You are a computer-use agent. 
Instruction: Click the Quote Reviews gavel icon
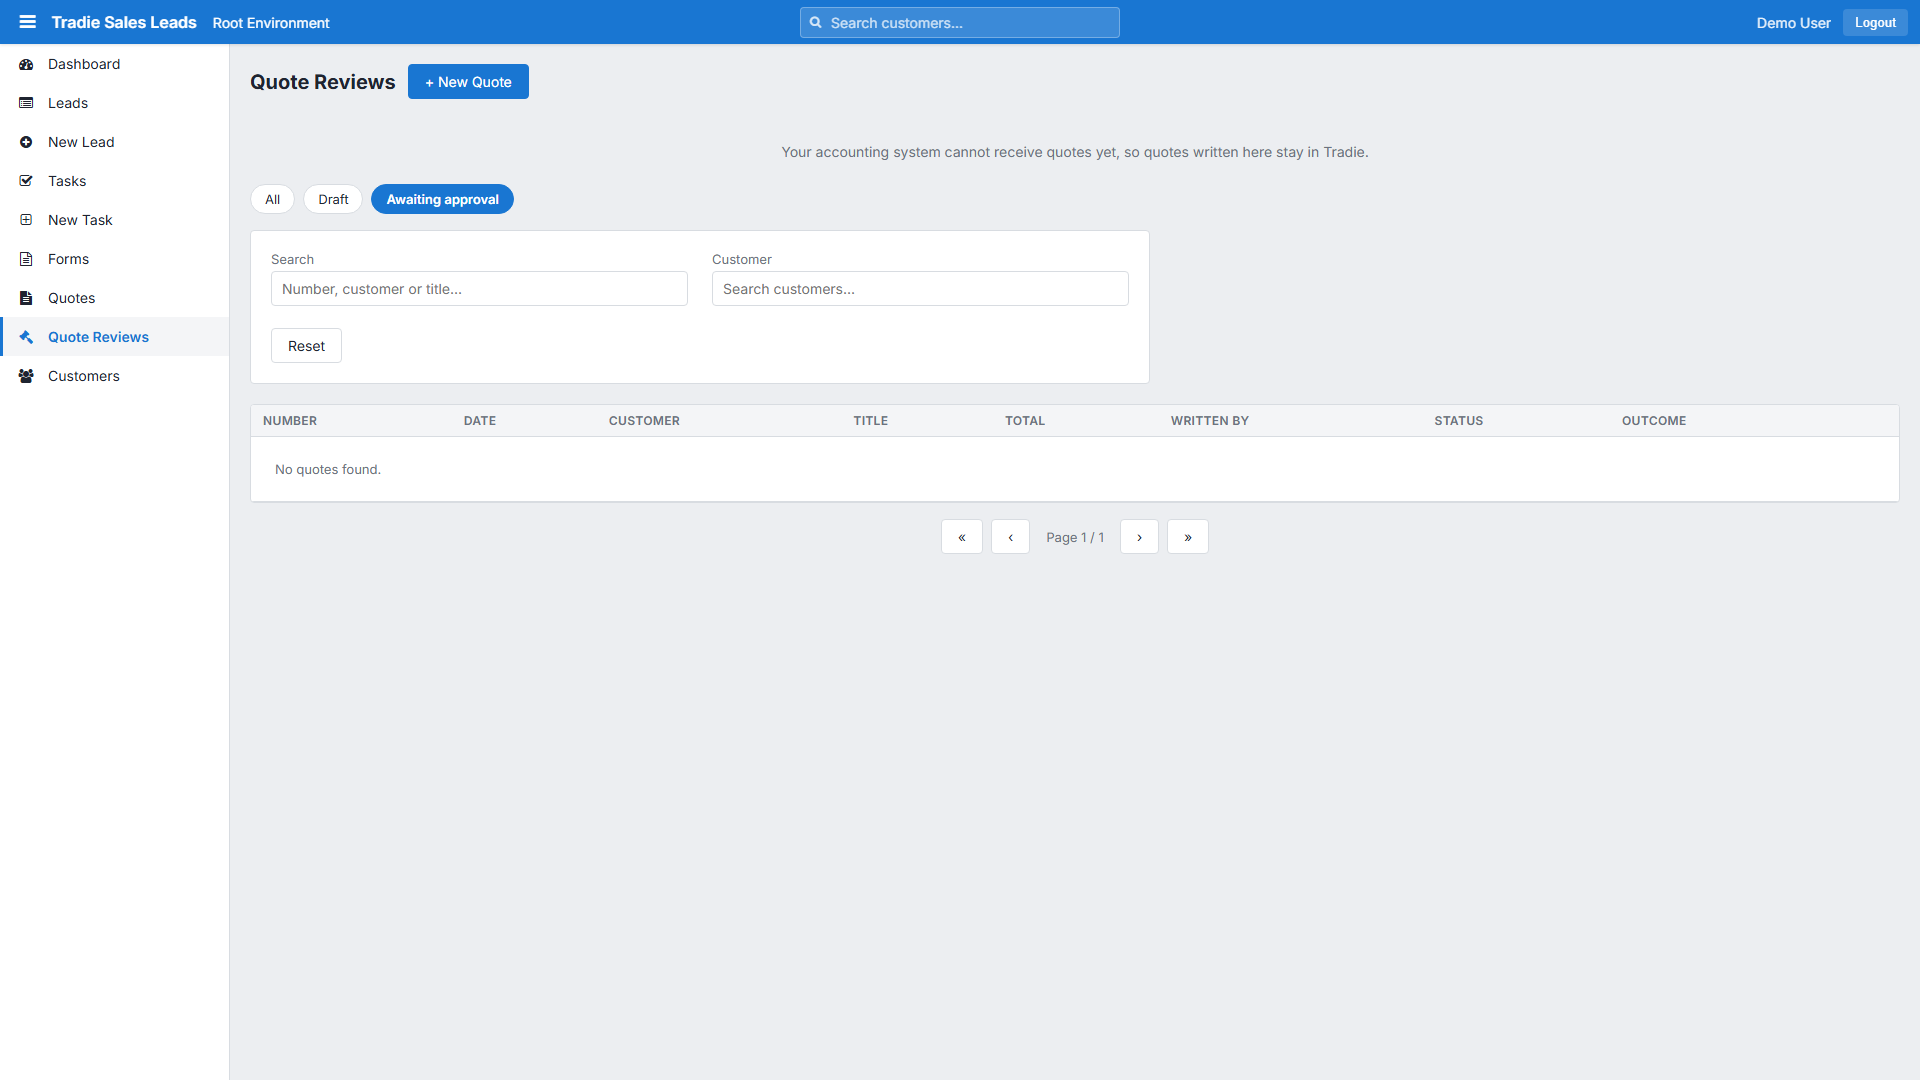26,337
